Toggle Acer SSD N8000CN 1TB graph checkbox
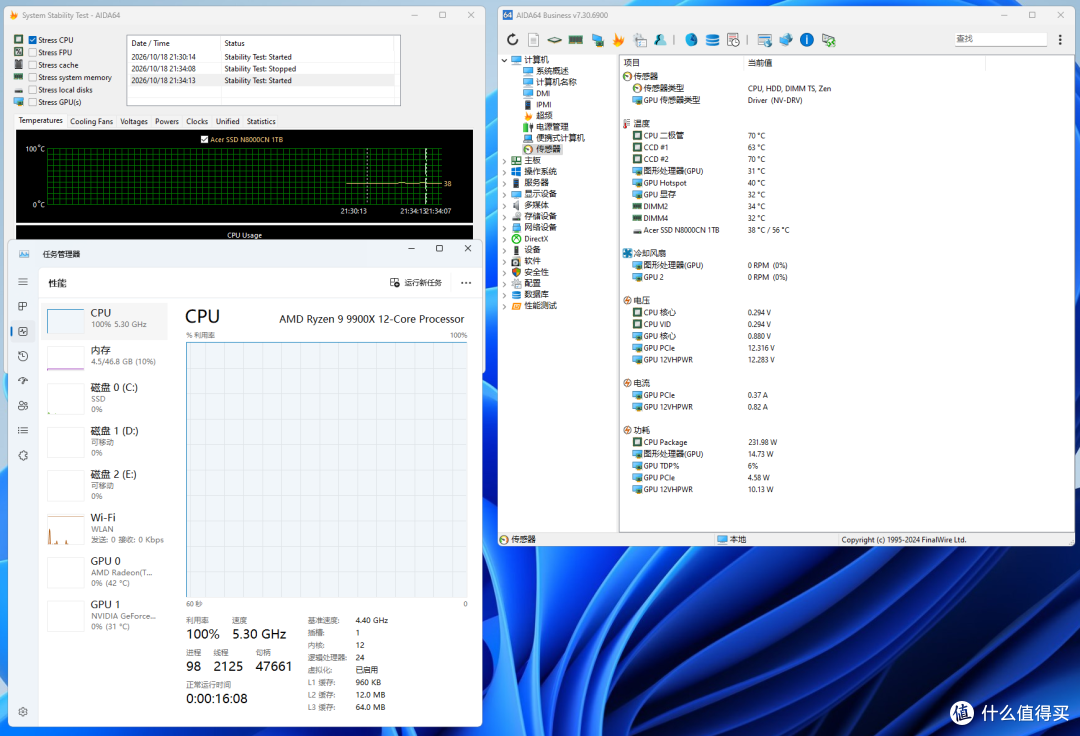Image resolution: width=1080 pixels, height=736 pixels. pos(204,139)
